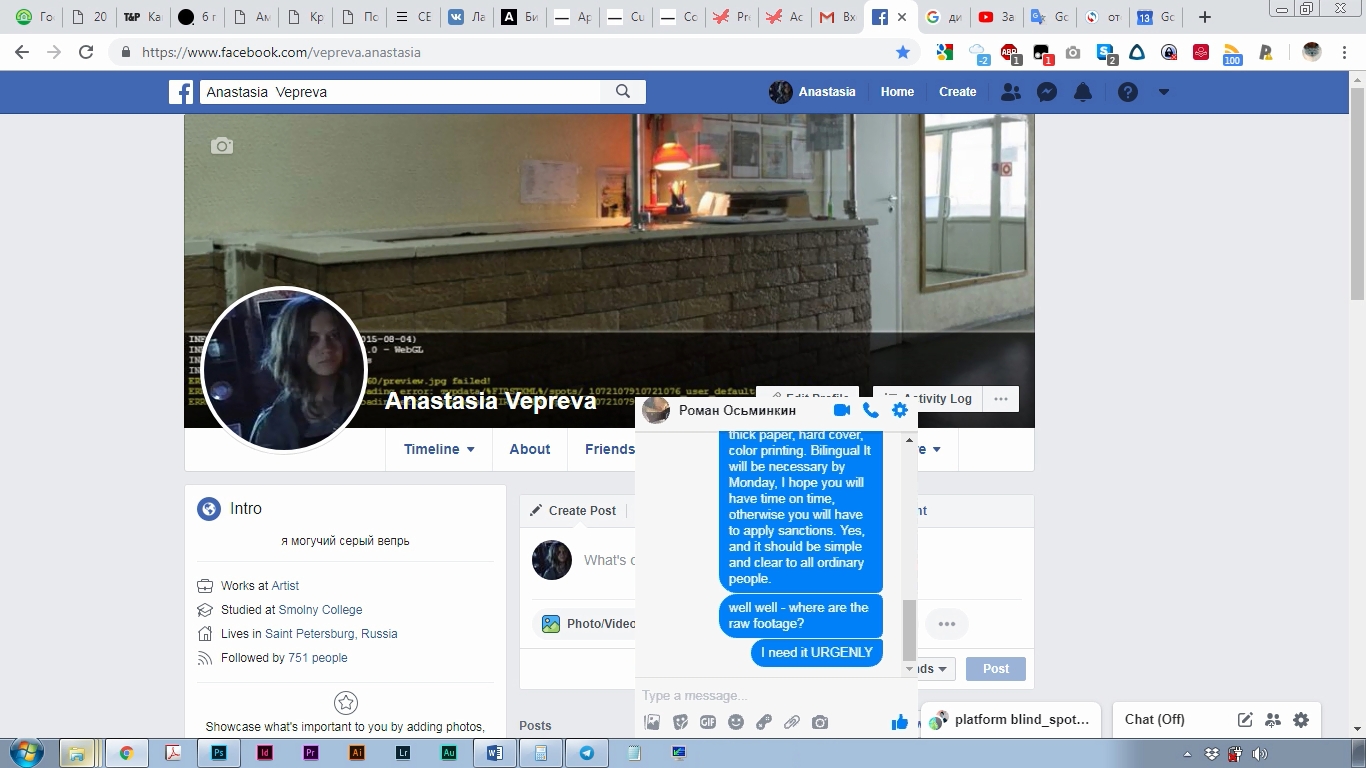Viewport: 1366px width, 768px height.
Task: Open Chat sidebar settings gear
Action: 1301,719
